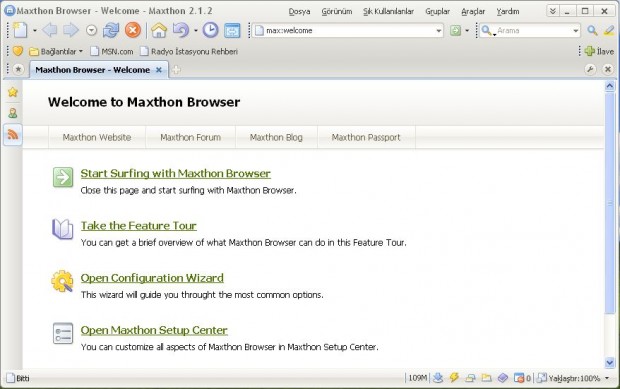Click Take the Feature Tour link
This screenshot has height=389, width=620.
[138, 226]
